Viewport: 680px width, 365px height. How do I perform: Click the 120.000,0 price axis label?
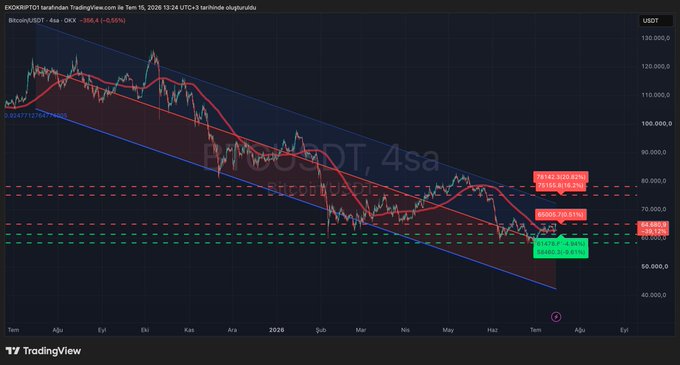coord(655,66)
